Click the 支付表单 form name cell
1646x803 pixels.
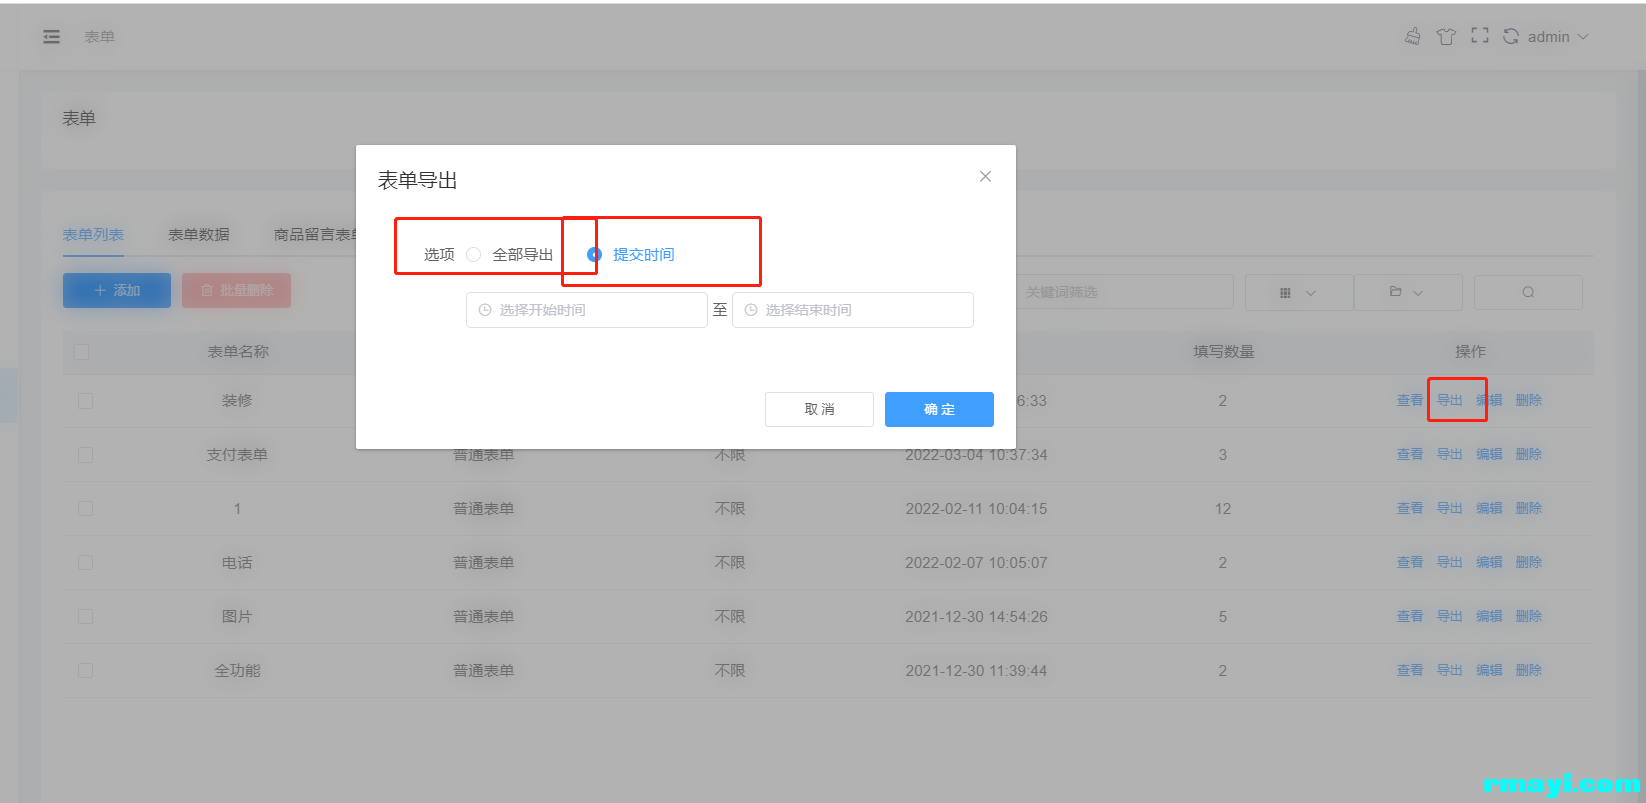point(237,455)
